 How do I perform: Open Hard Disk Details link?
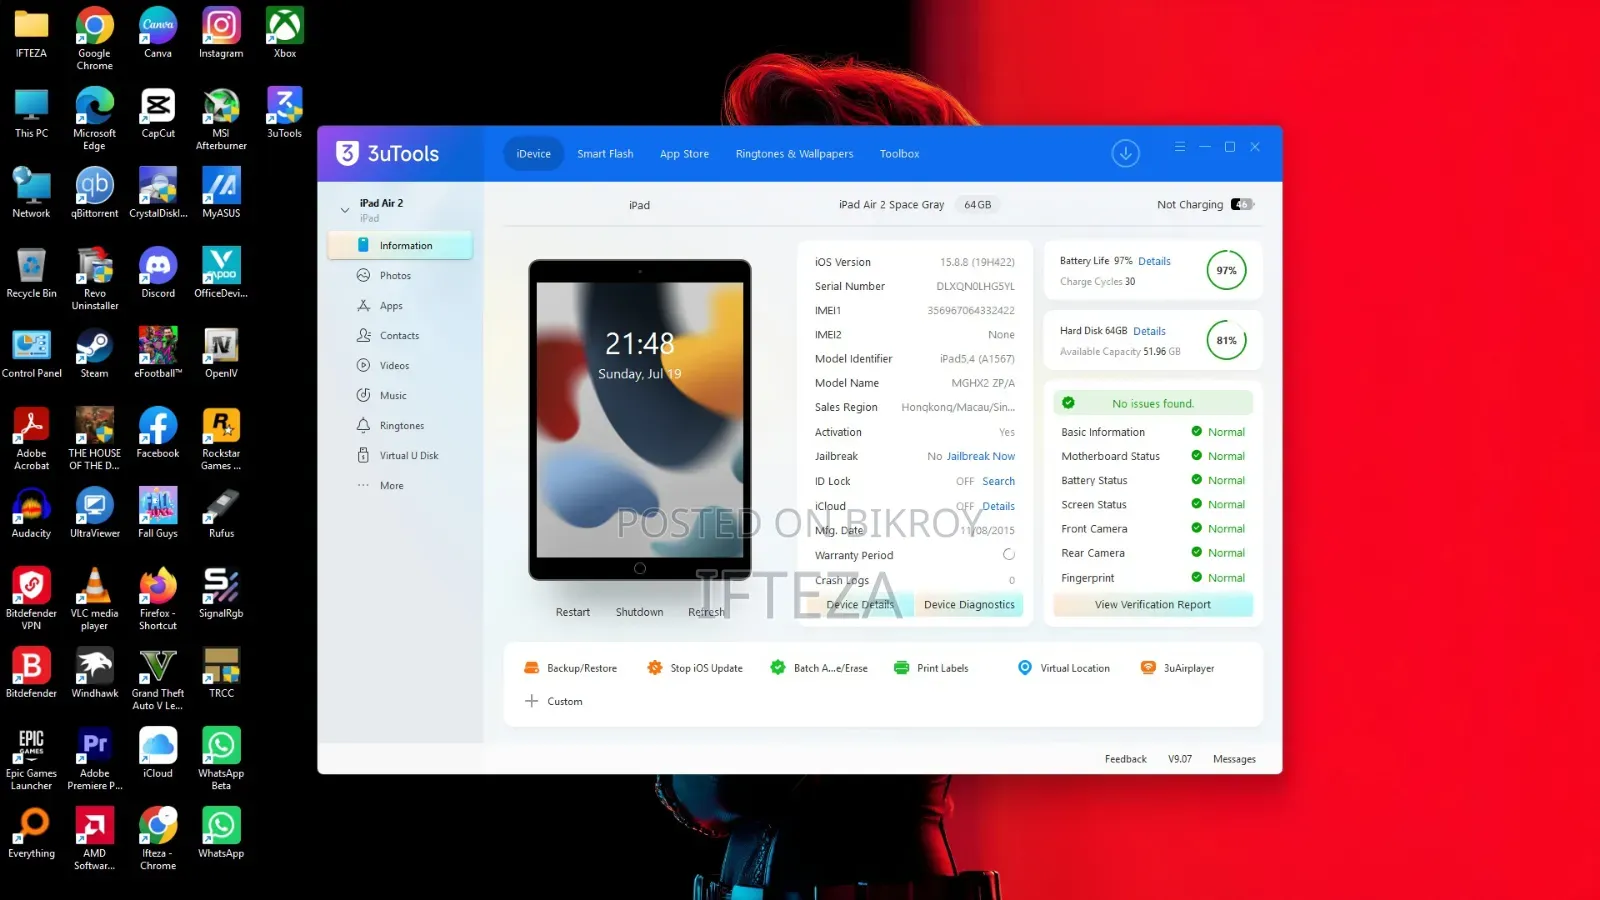click(x=1149, y=332)
